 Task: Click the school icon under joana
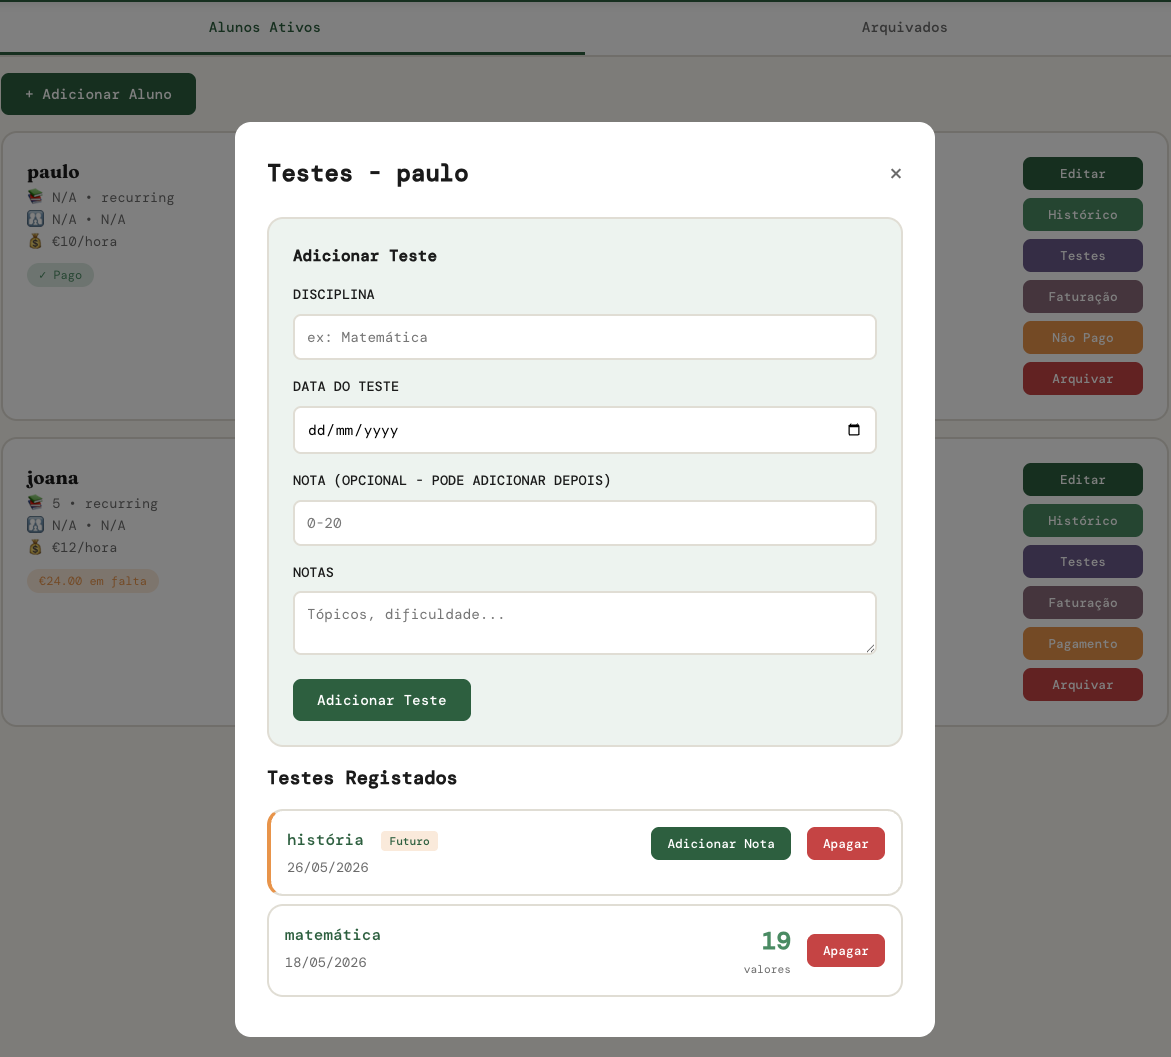tap(35, 524)
